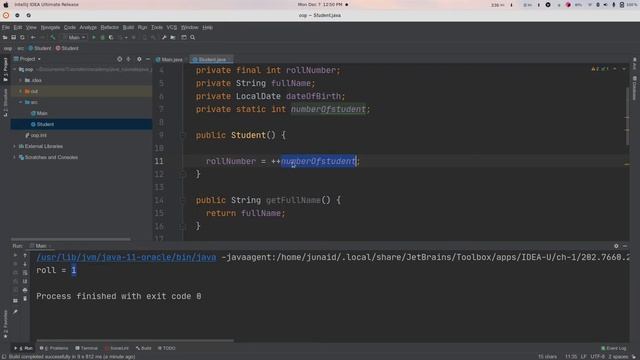The image size is (640, 360).
Task: Click the constructor fold marker on line 9
Action: tap(182, 135)
